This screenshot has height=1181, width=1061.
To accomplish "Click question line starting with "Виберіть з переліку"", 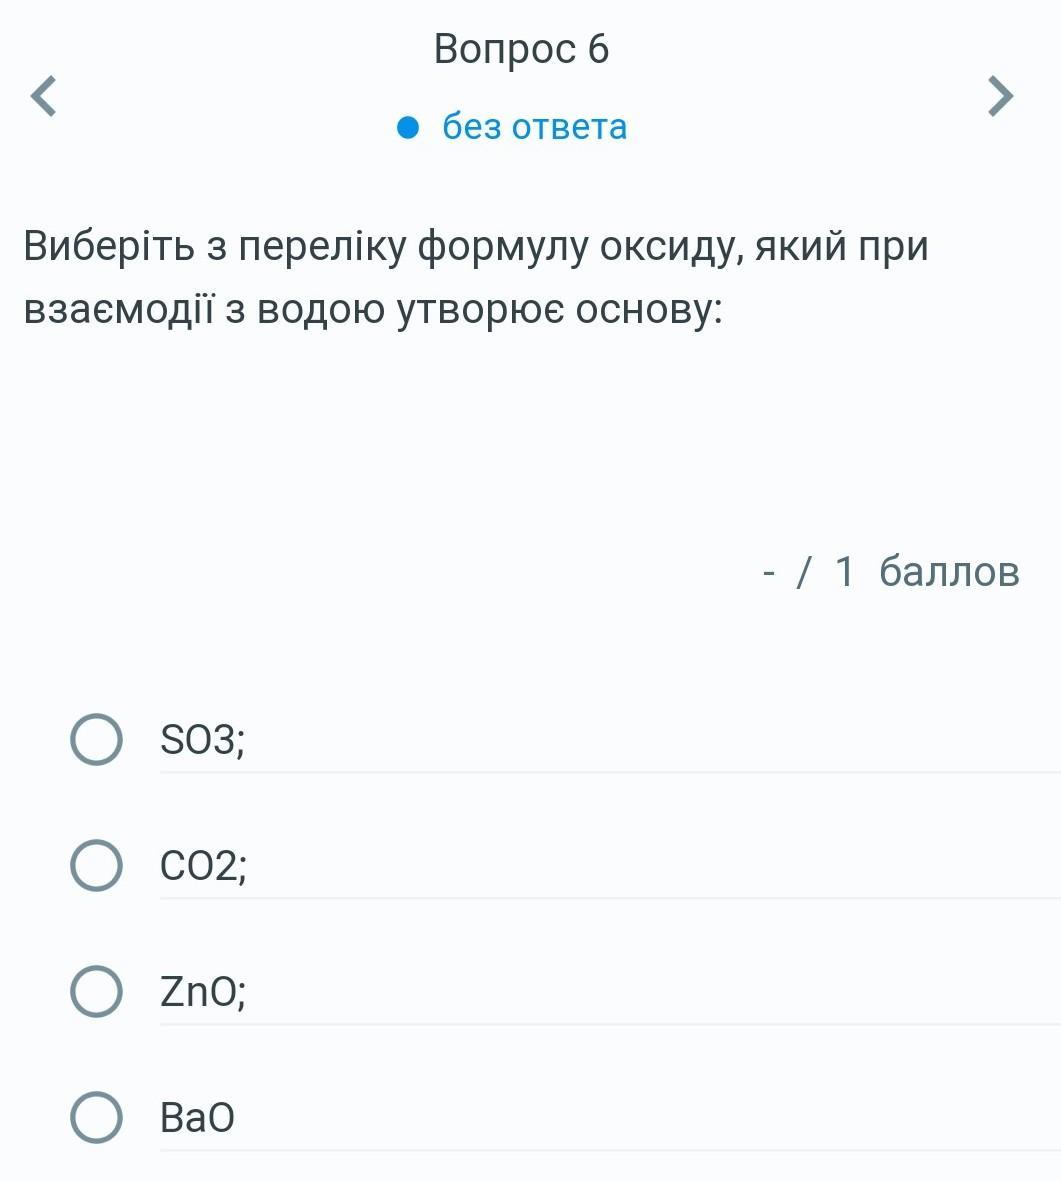I will tap(476, 246).
